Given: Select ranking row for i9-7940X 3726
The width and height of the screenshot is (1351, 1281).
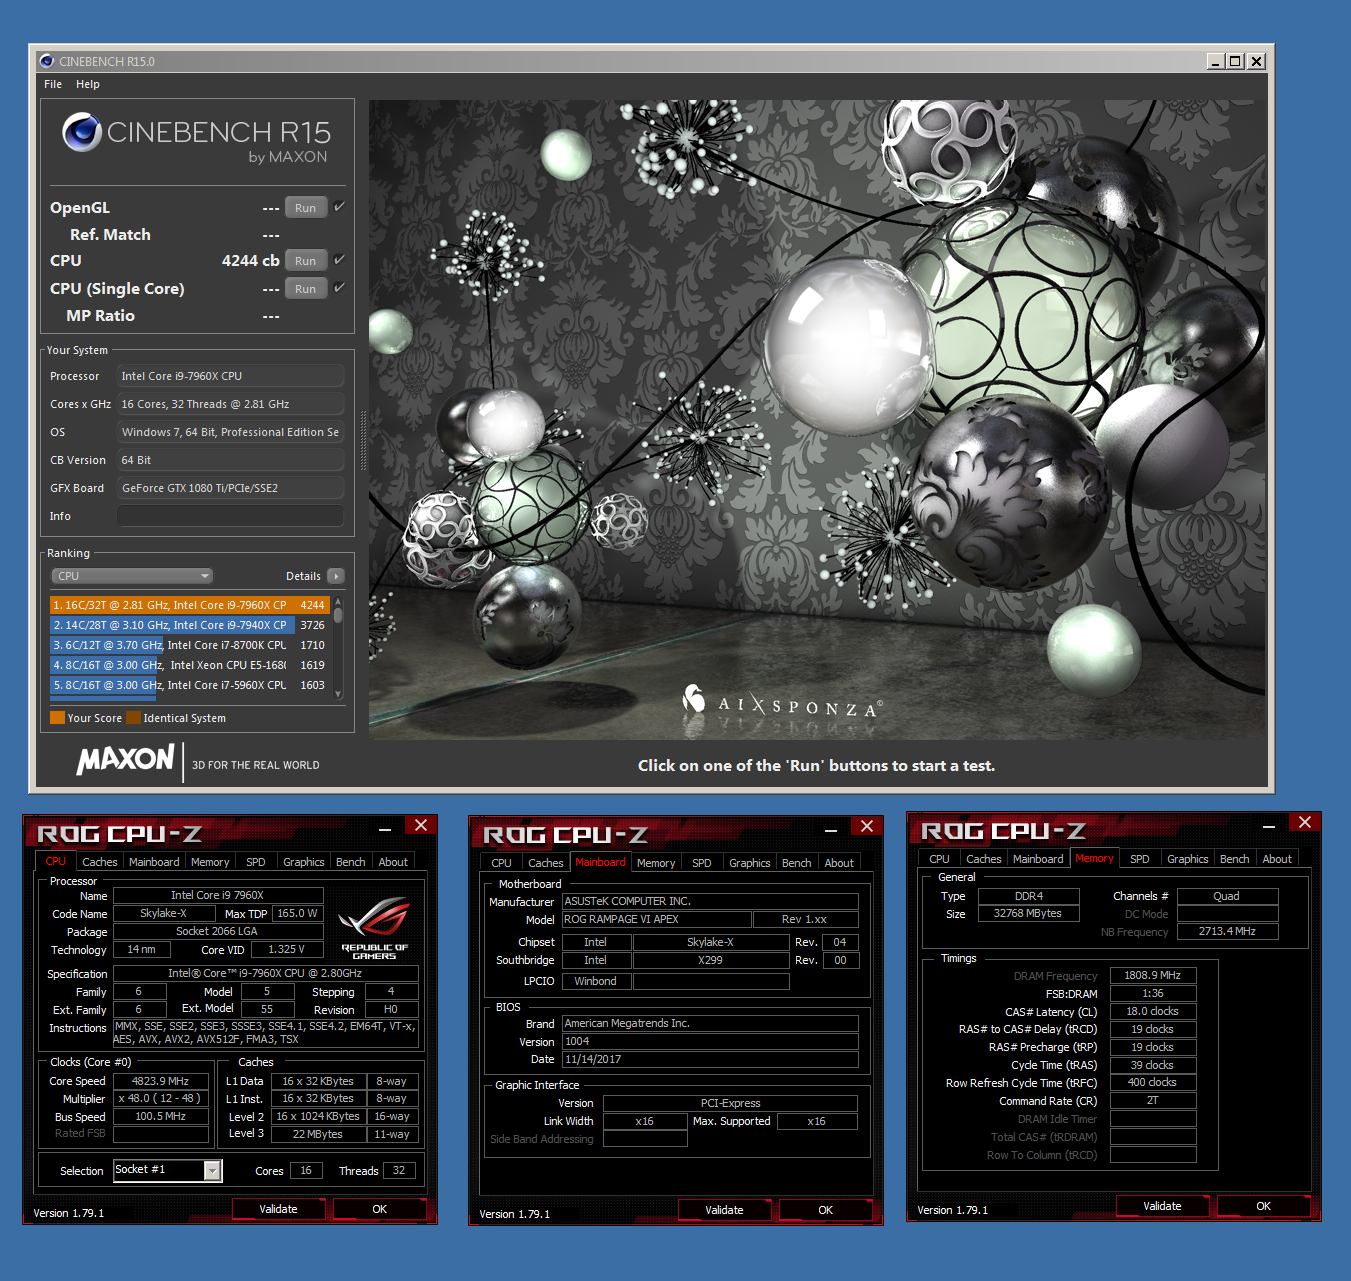Looking at the screenshot, I should click(x=189, y=625).
